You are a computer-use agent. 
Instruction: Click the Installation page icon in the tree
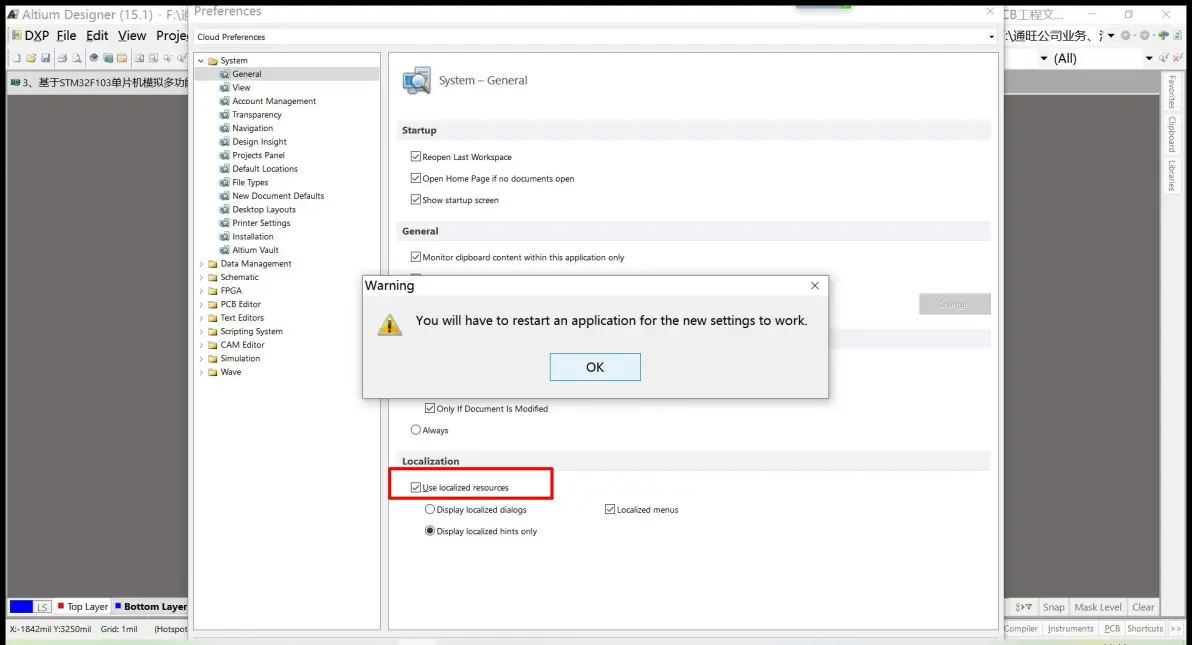click(x=224, y=237)
